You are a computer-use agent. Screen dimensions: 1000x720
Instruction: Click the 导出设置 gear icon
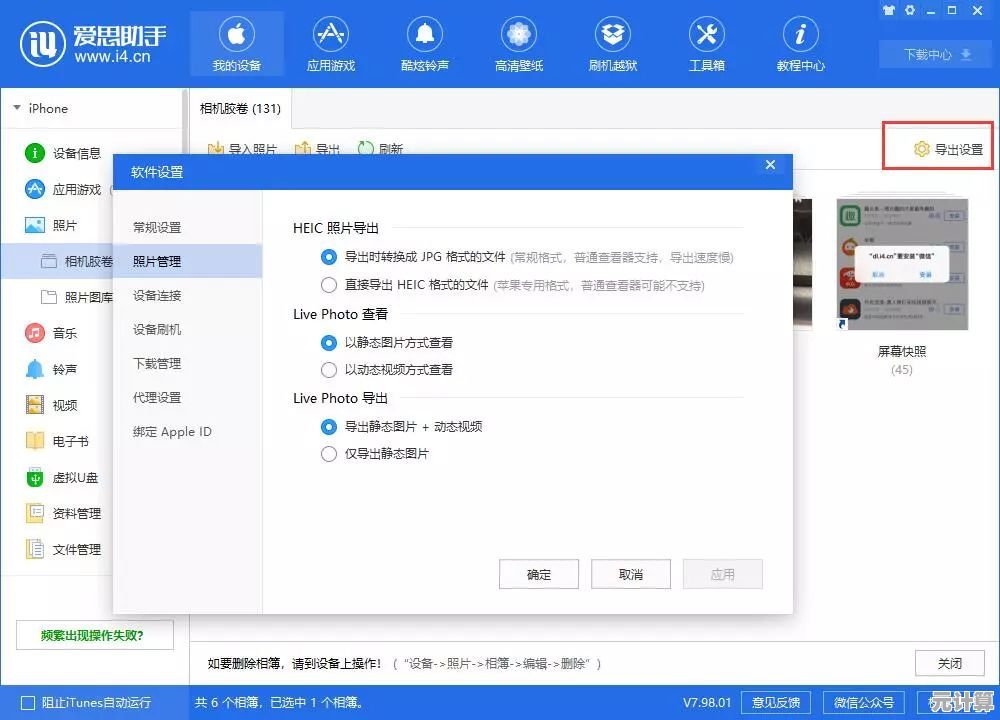click(922, 150)
